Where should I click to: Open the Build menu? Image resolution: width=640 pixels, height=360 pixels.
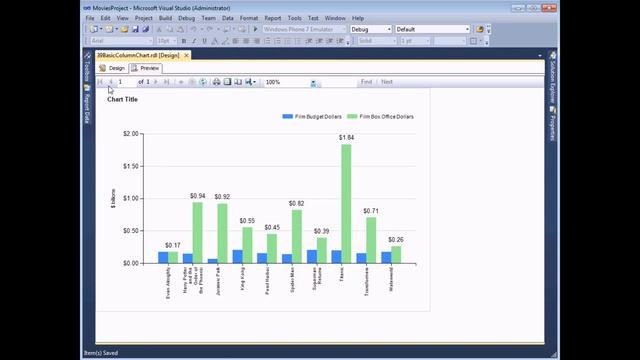(165, 18)
